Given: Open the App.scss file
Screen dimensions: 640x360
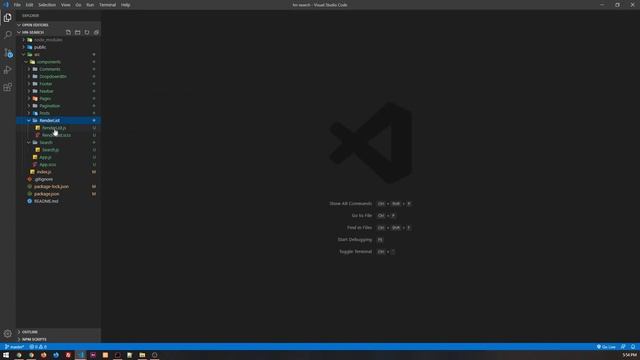Looking at the screenshot, I should coord(58,164).
